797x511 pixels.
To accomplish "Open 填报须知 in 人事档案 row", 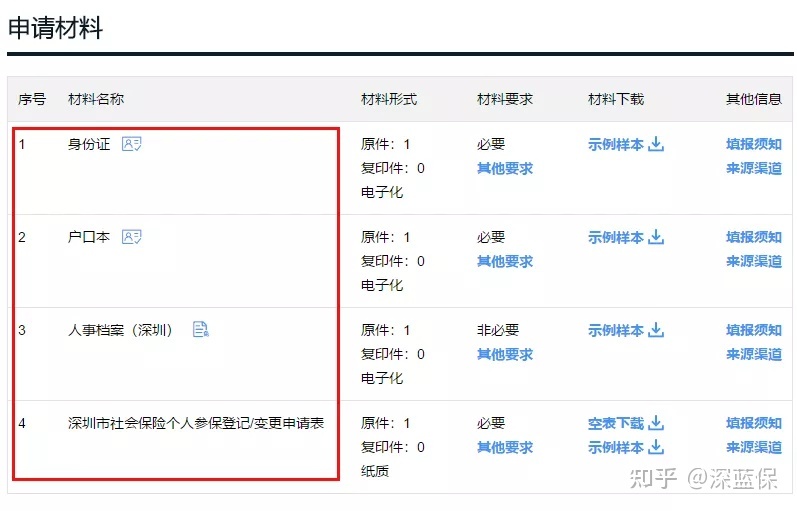I will click(754, 330).
